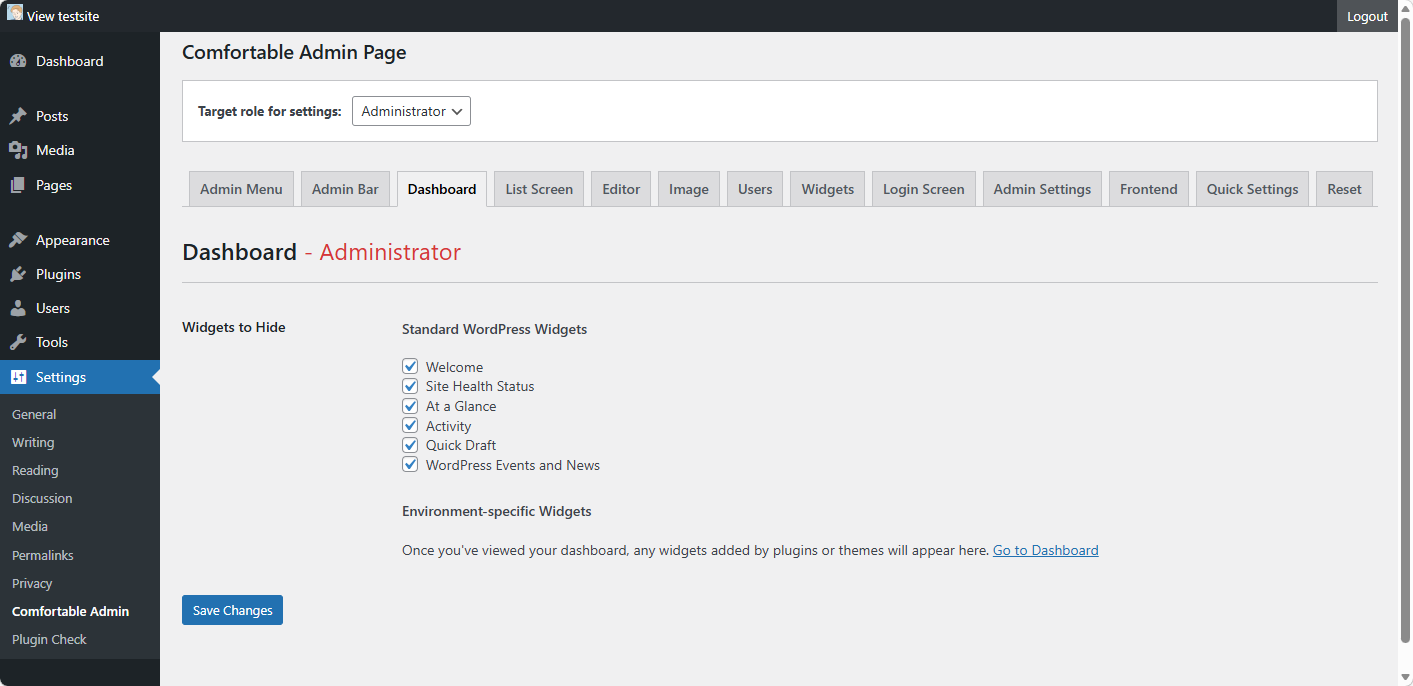Open Tools in the sidebar menu
This screenshot has height=686, width=1413.
coord(80,342)
